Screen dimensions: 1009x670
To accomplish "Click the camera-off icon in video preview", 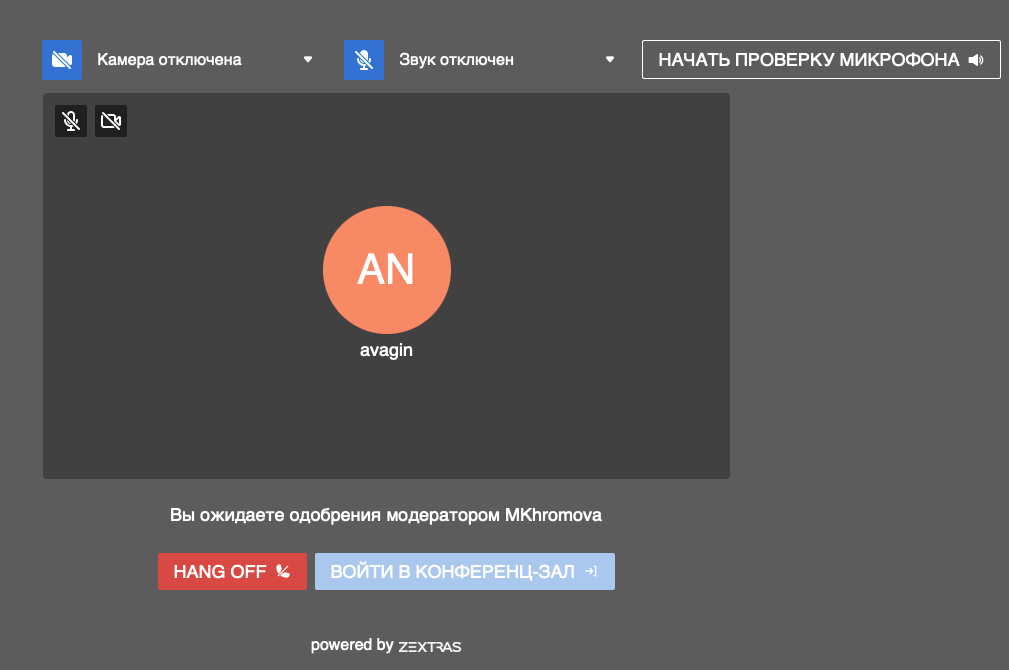I will (111, 121).
